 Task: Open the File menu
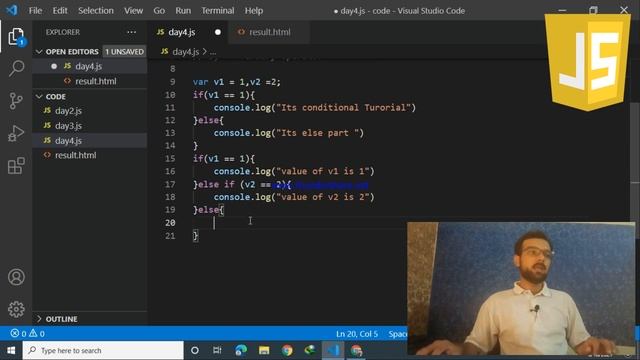tap(35, 11)
